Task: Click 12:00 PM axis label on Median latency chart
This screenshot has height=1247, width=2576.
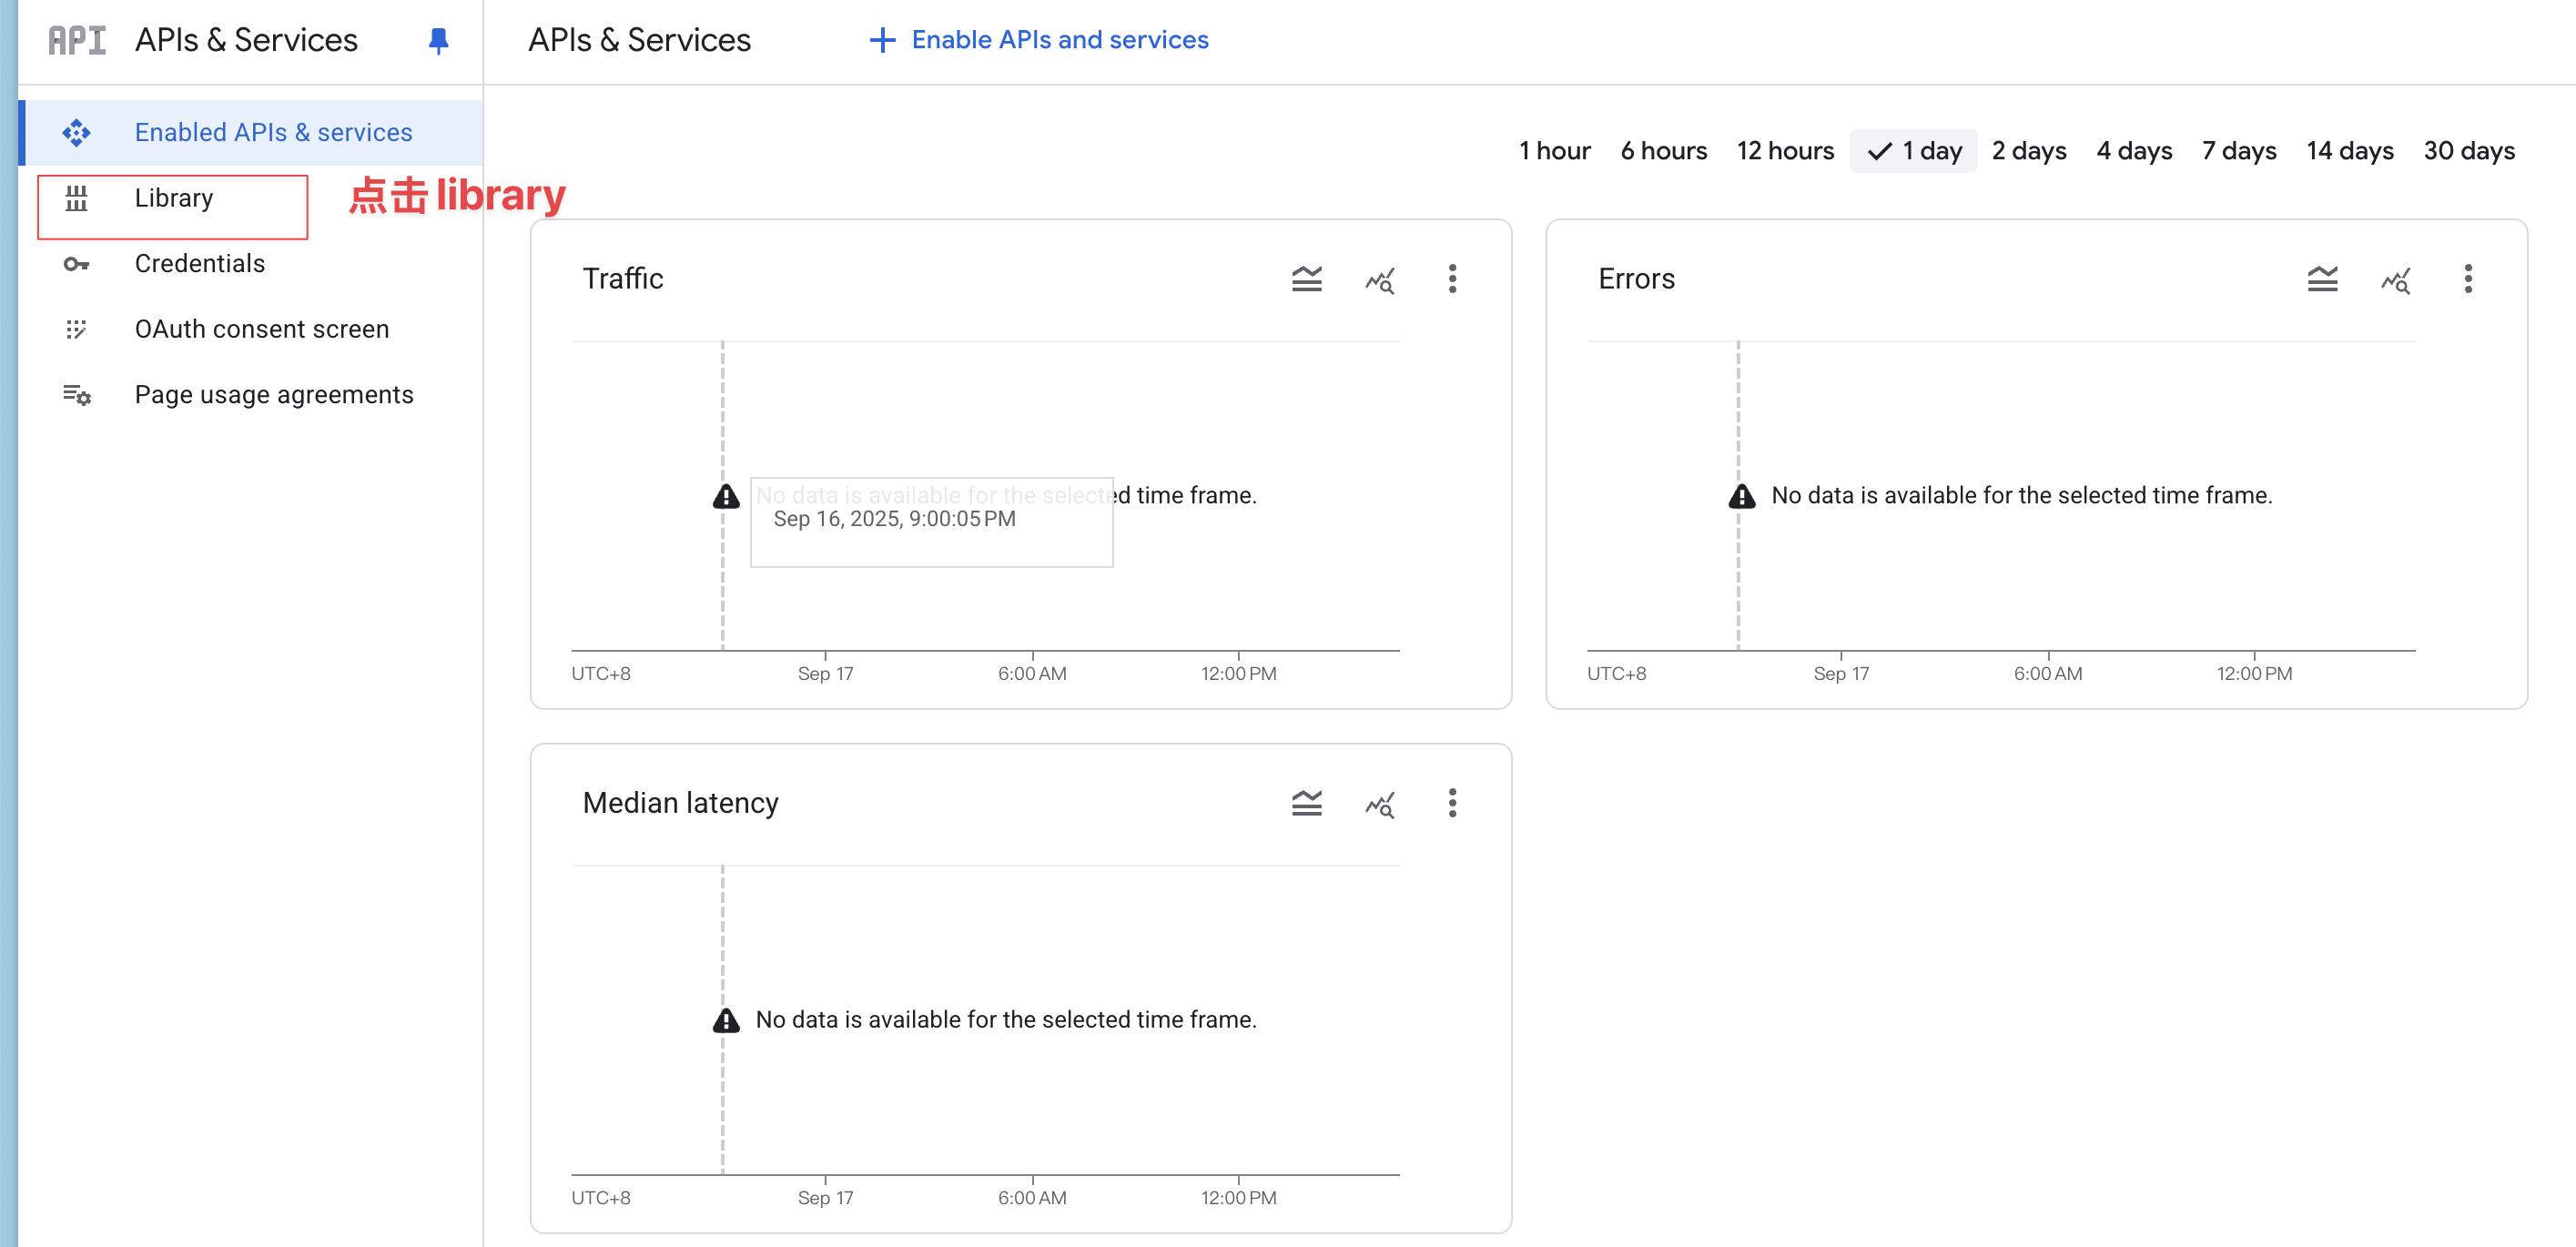Action: click(1238, 1198)
